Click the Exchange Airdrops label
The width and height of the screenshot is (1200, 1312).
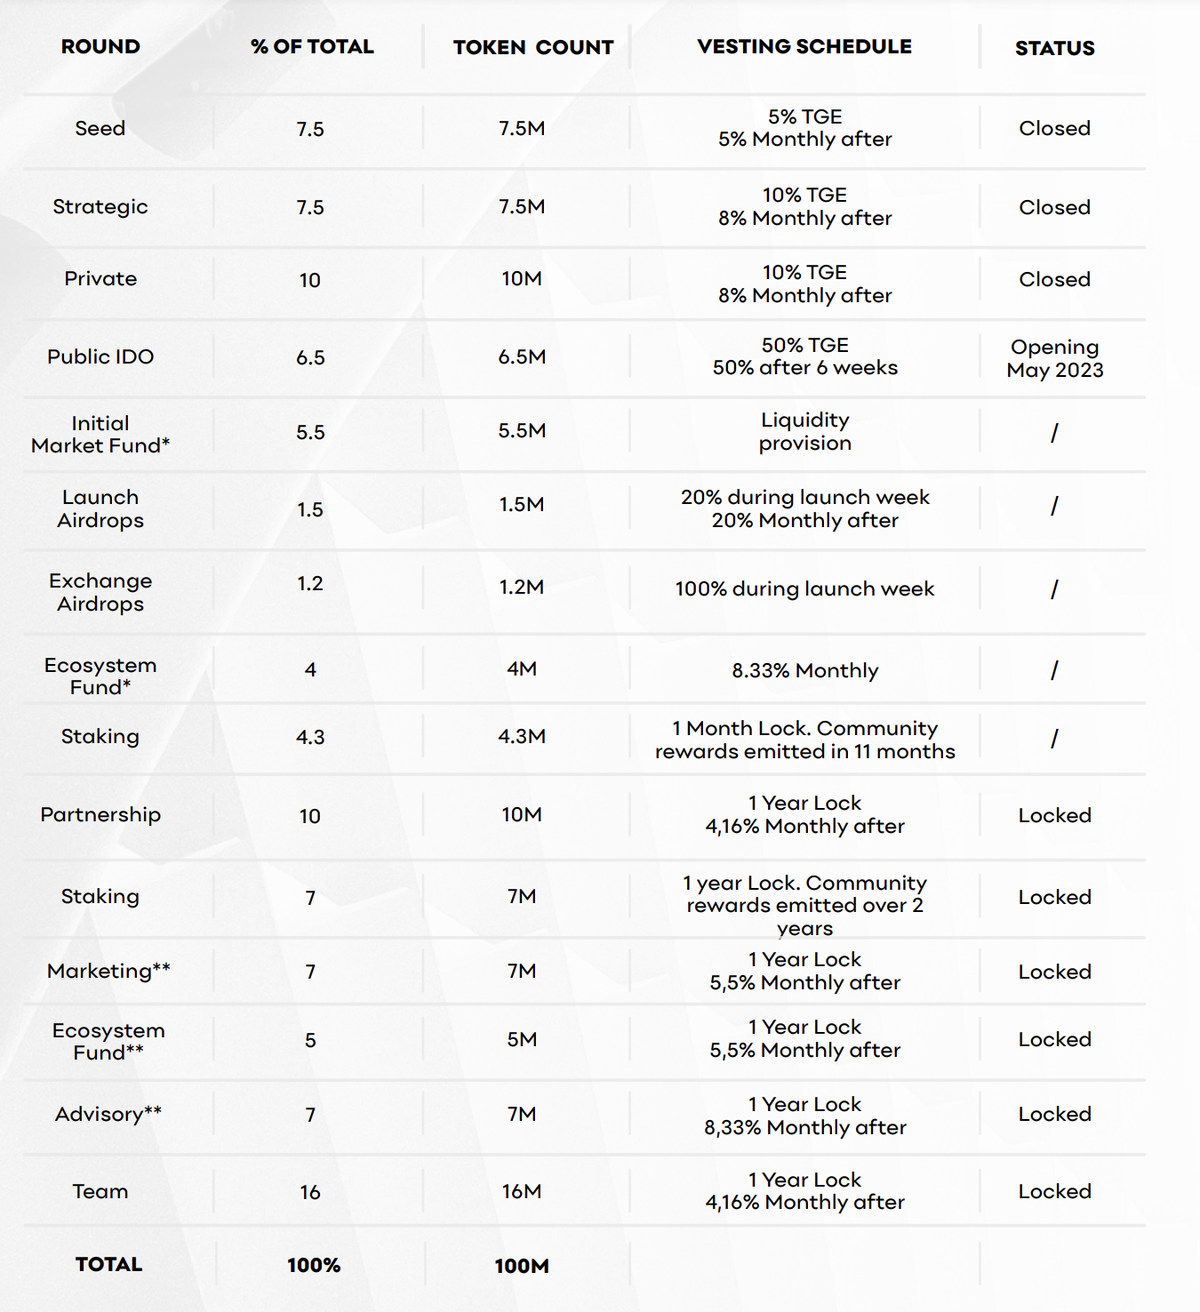[100, 592]
